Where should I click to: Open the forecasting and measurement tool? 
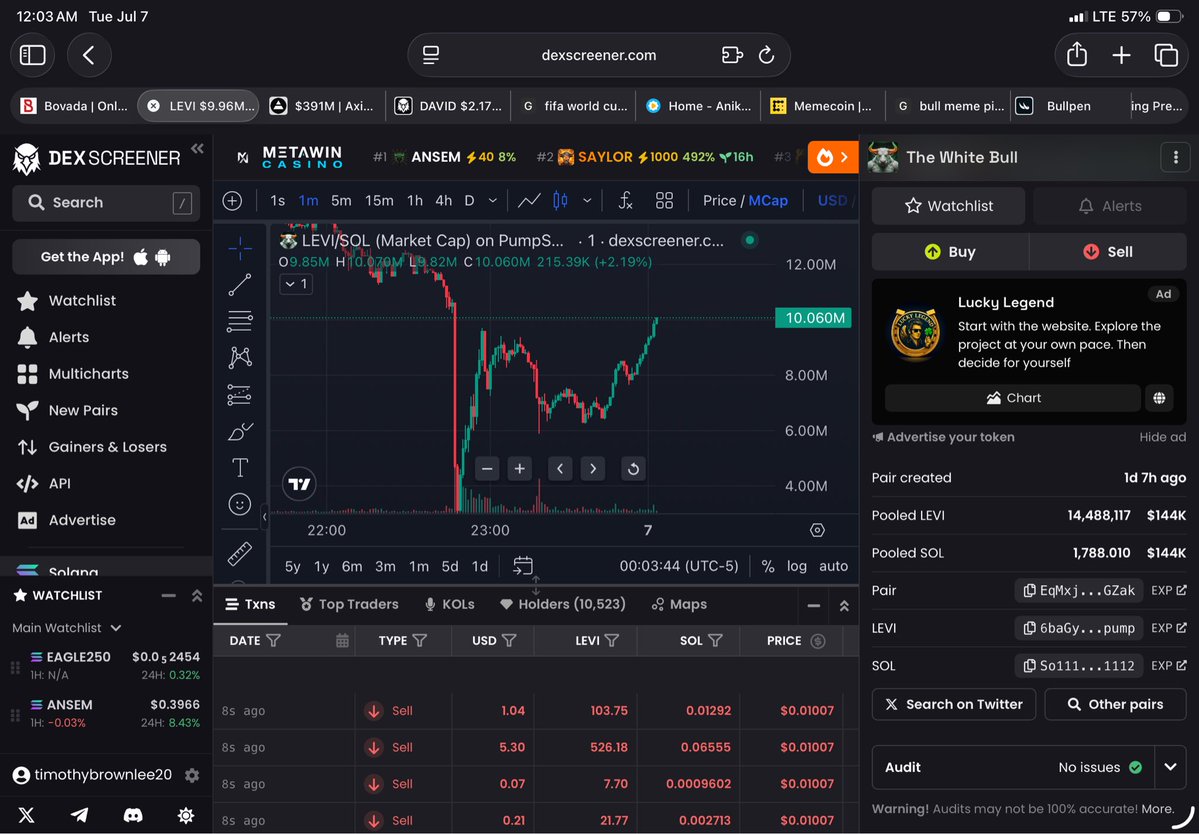tap(240, 394)
